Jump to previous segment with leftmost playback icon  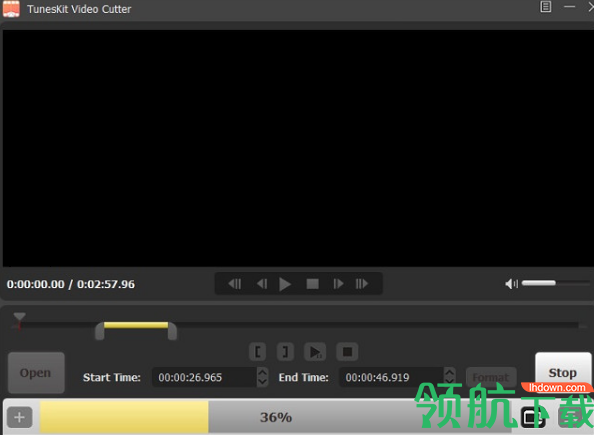[x=234, y=284]
